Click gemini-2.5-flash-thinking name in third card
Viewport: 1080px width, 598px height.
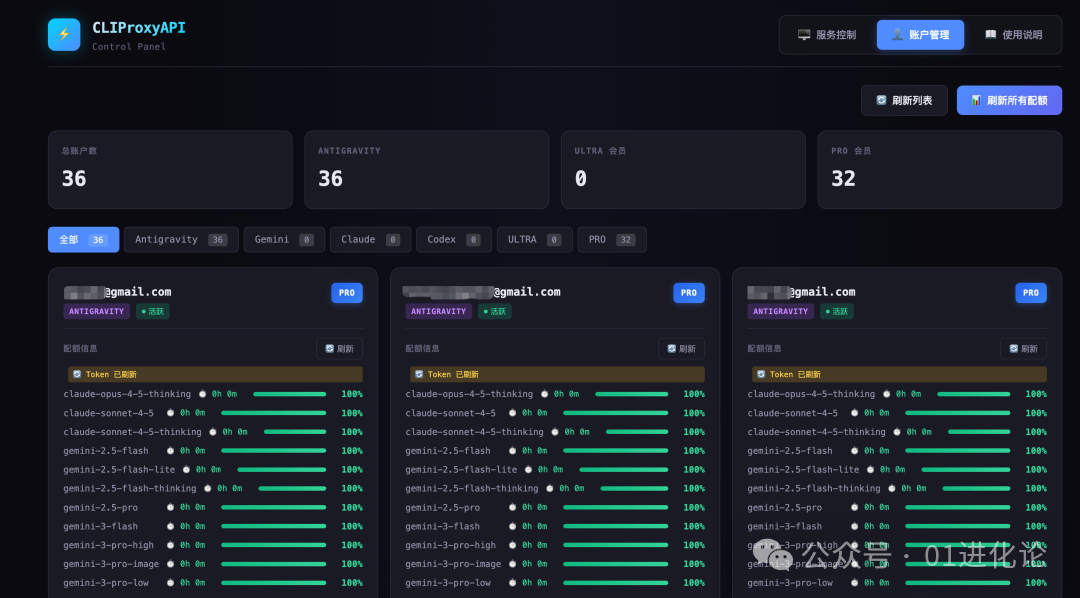point(813,488)
